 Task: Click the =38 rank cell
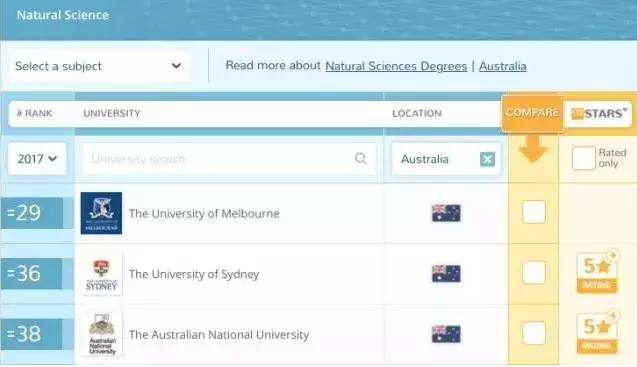(x=32, y=334)
